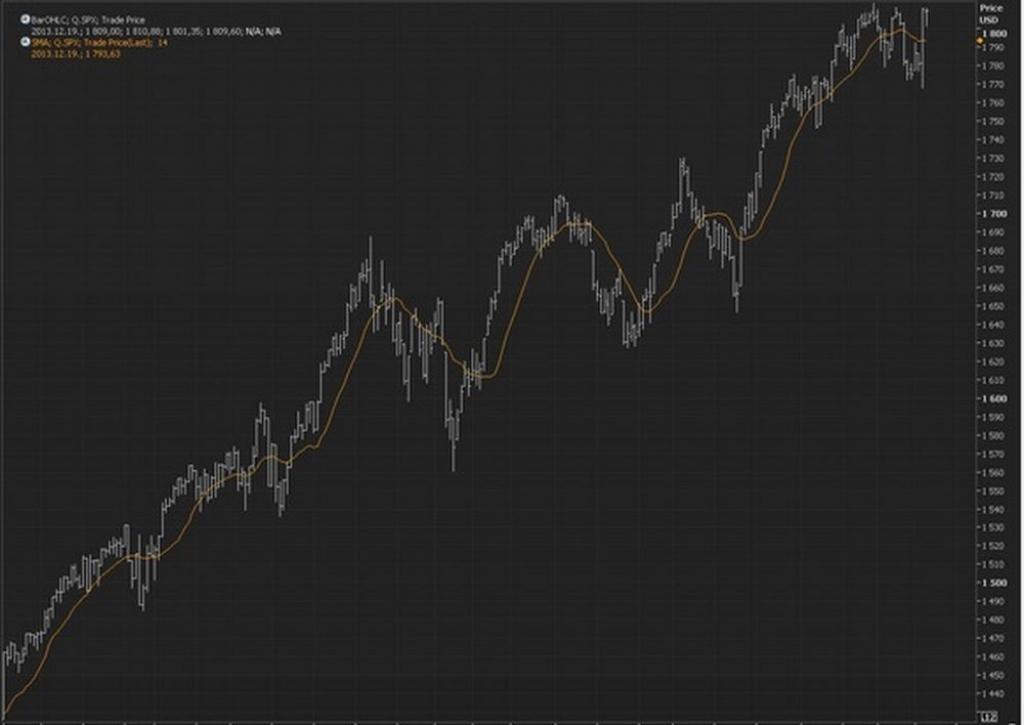Select the orange SMA marker on price axis

tap(979, 40)
